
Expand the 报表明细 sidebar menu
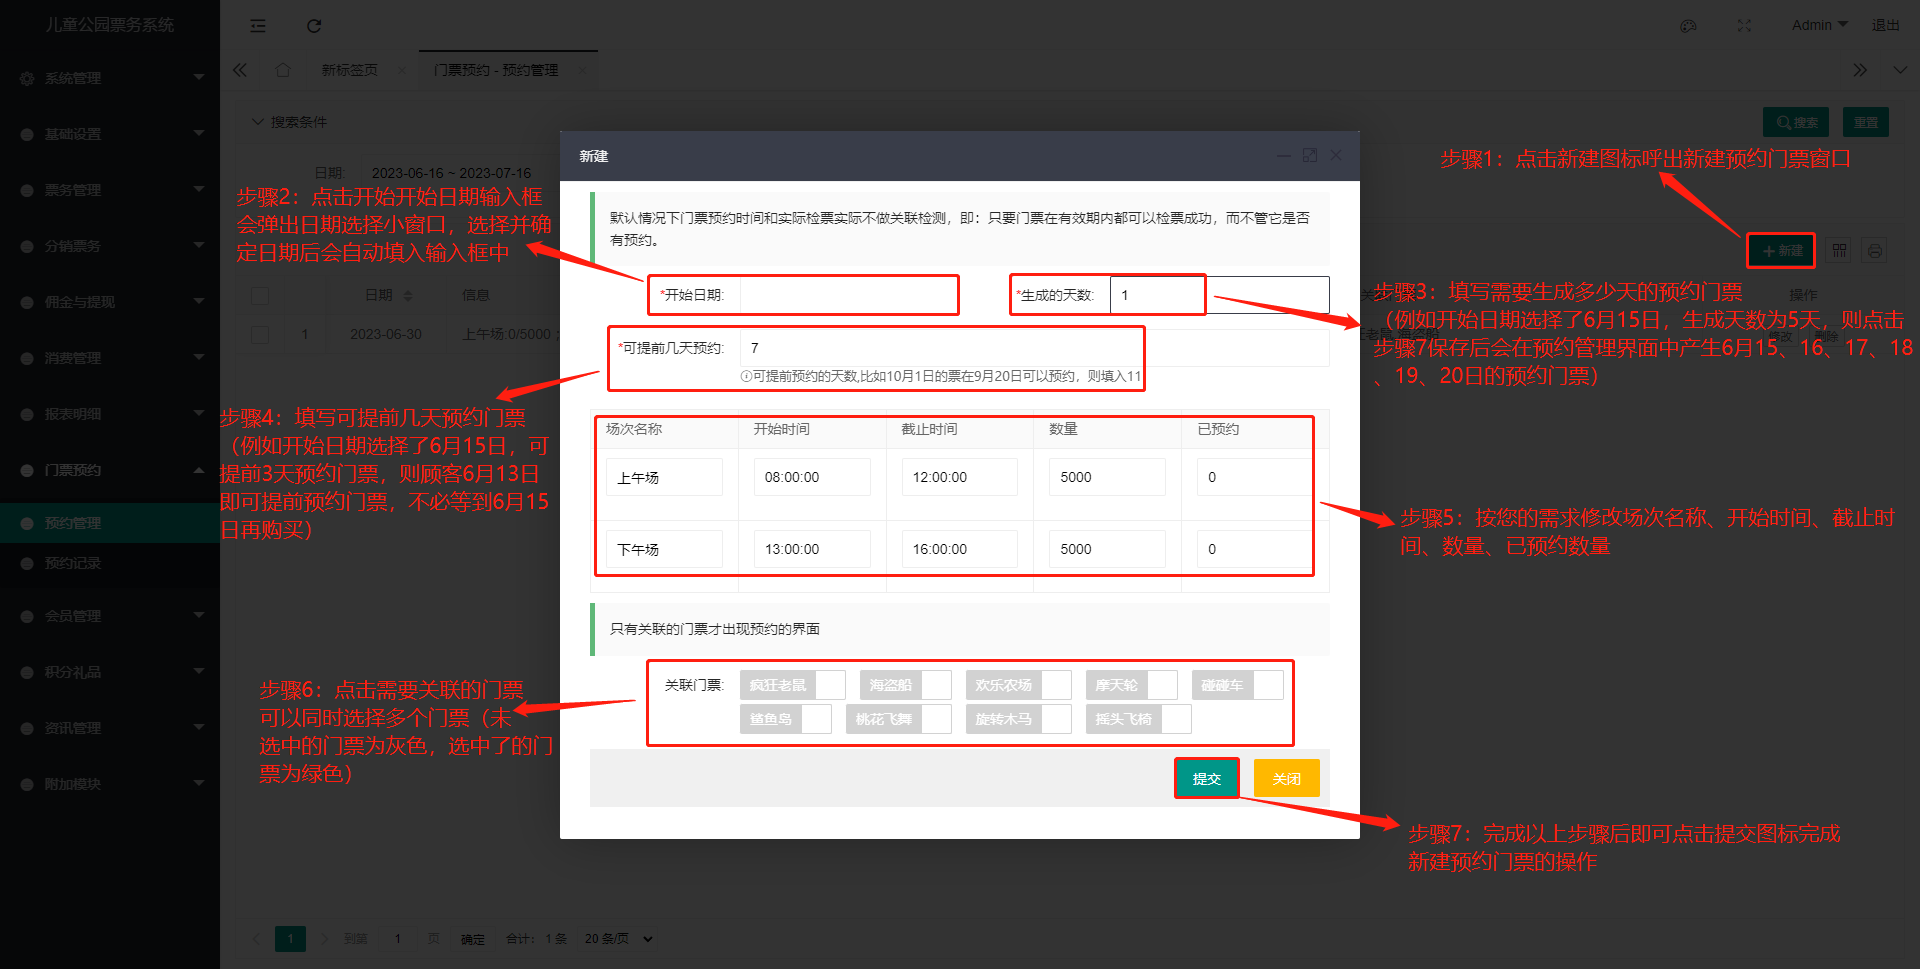[x=110, y=414]
